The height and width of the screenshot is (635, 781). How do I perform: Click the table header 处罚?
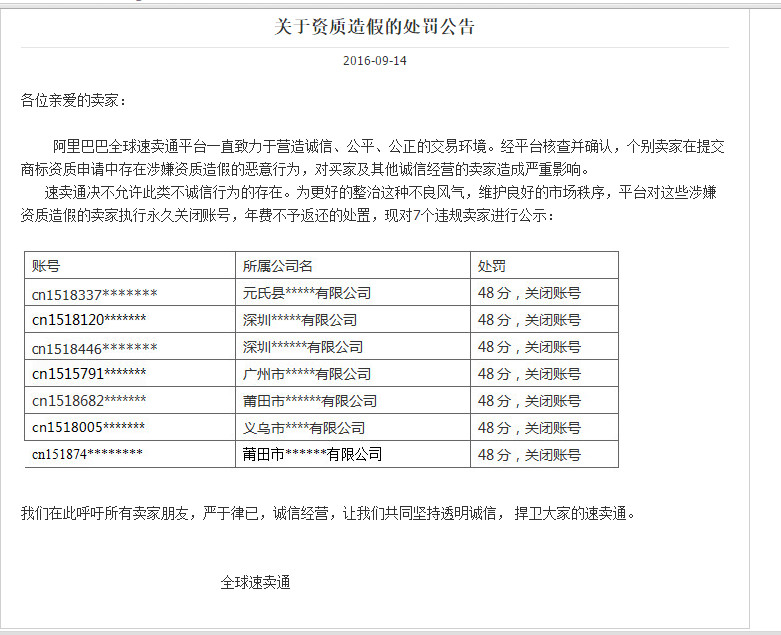(544, 265)
